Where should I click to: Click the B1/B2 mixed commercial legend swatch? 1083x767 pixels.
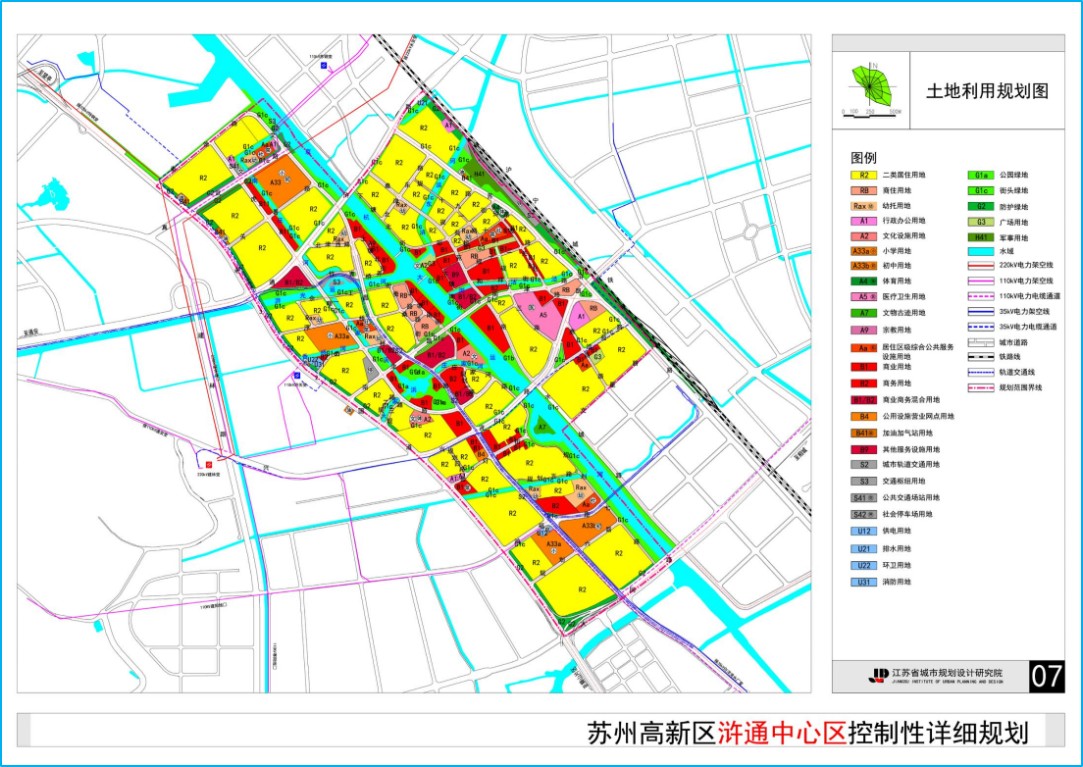[x=863, y=400]
